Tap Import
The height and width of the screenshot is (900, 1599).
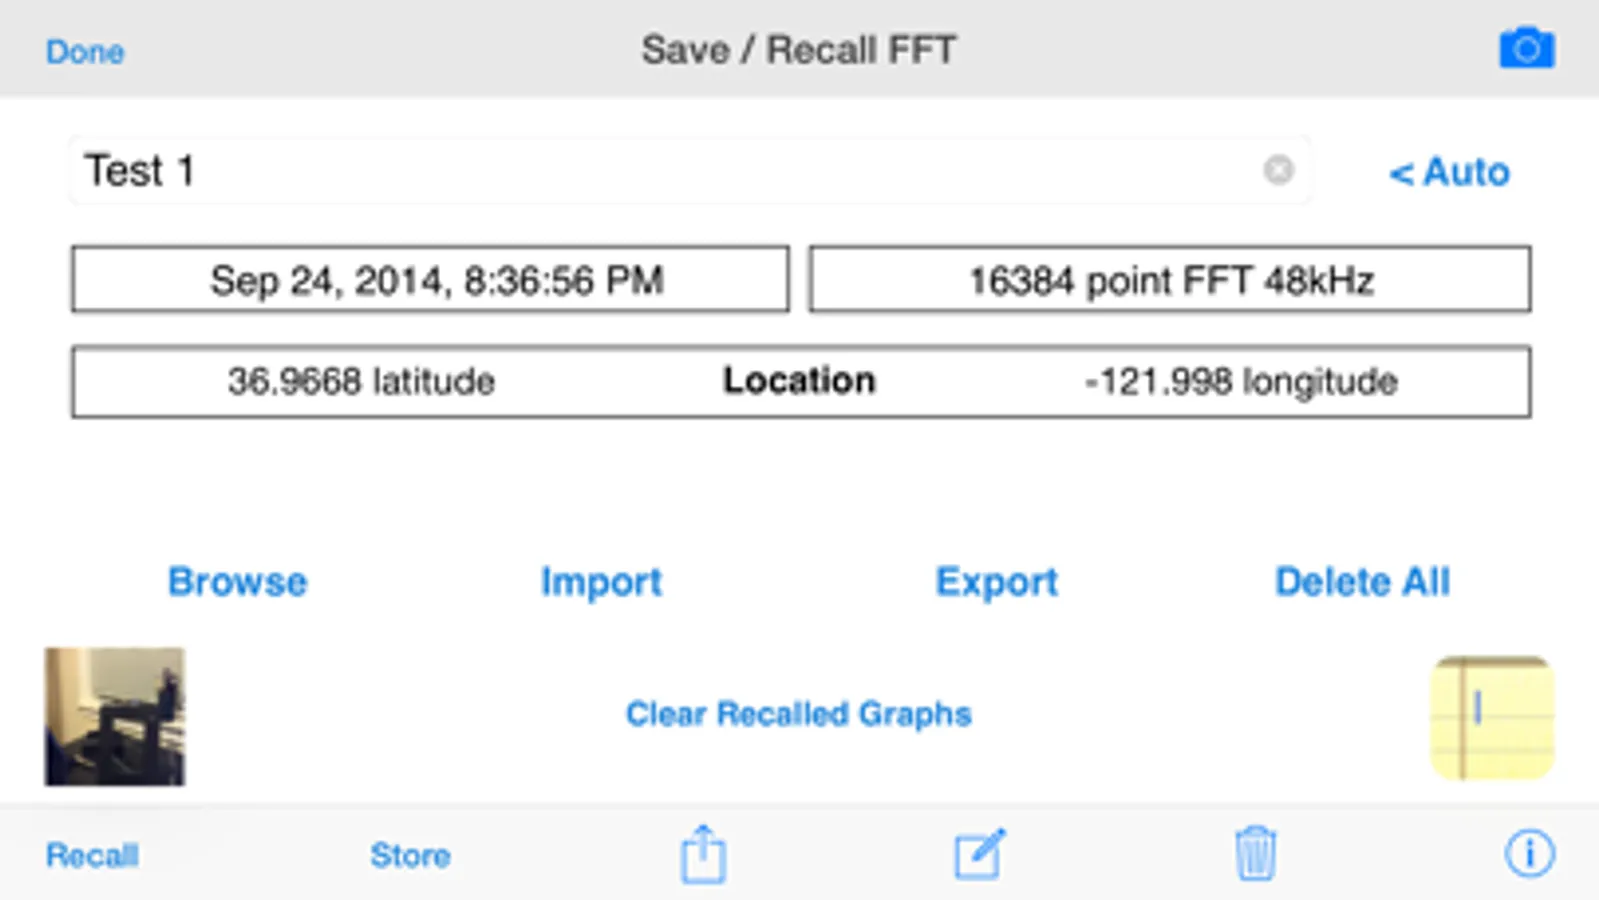pyautogui.click(x=601, y=582)
